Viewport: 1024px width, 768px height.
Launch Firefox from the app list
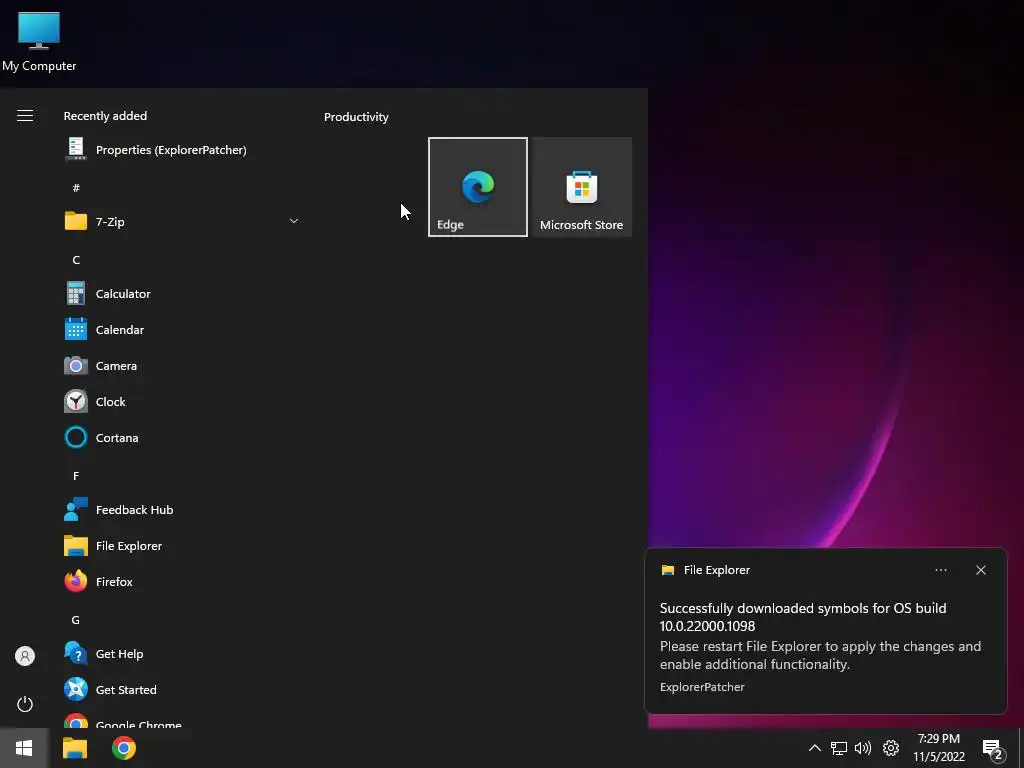point(182,582)
